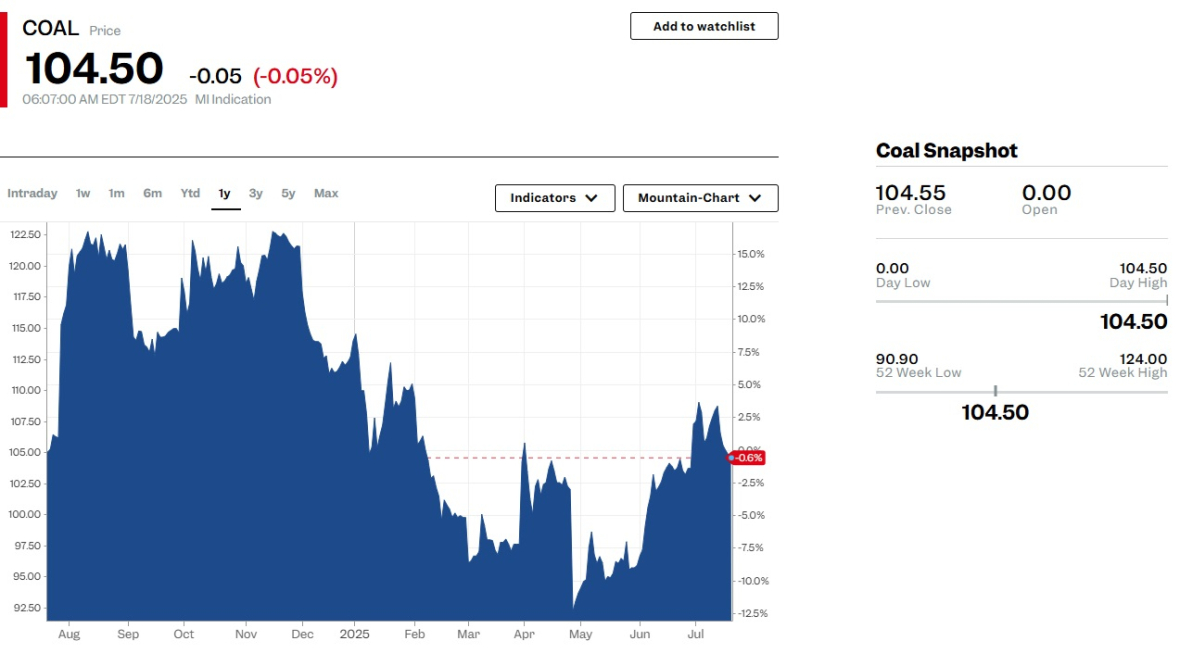Screen dimensions: 1180x666
Task: Add COAL to watchlist
Action: [x=704, y=26]
